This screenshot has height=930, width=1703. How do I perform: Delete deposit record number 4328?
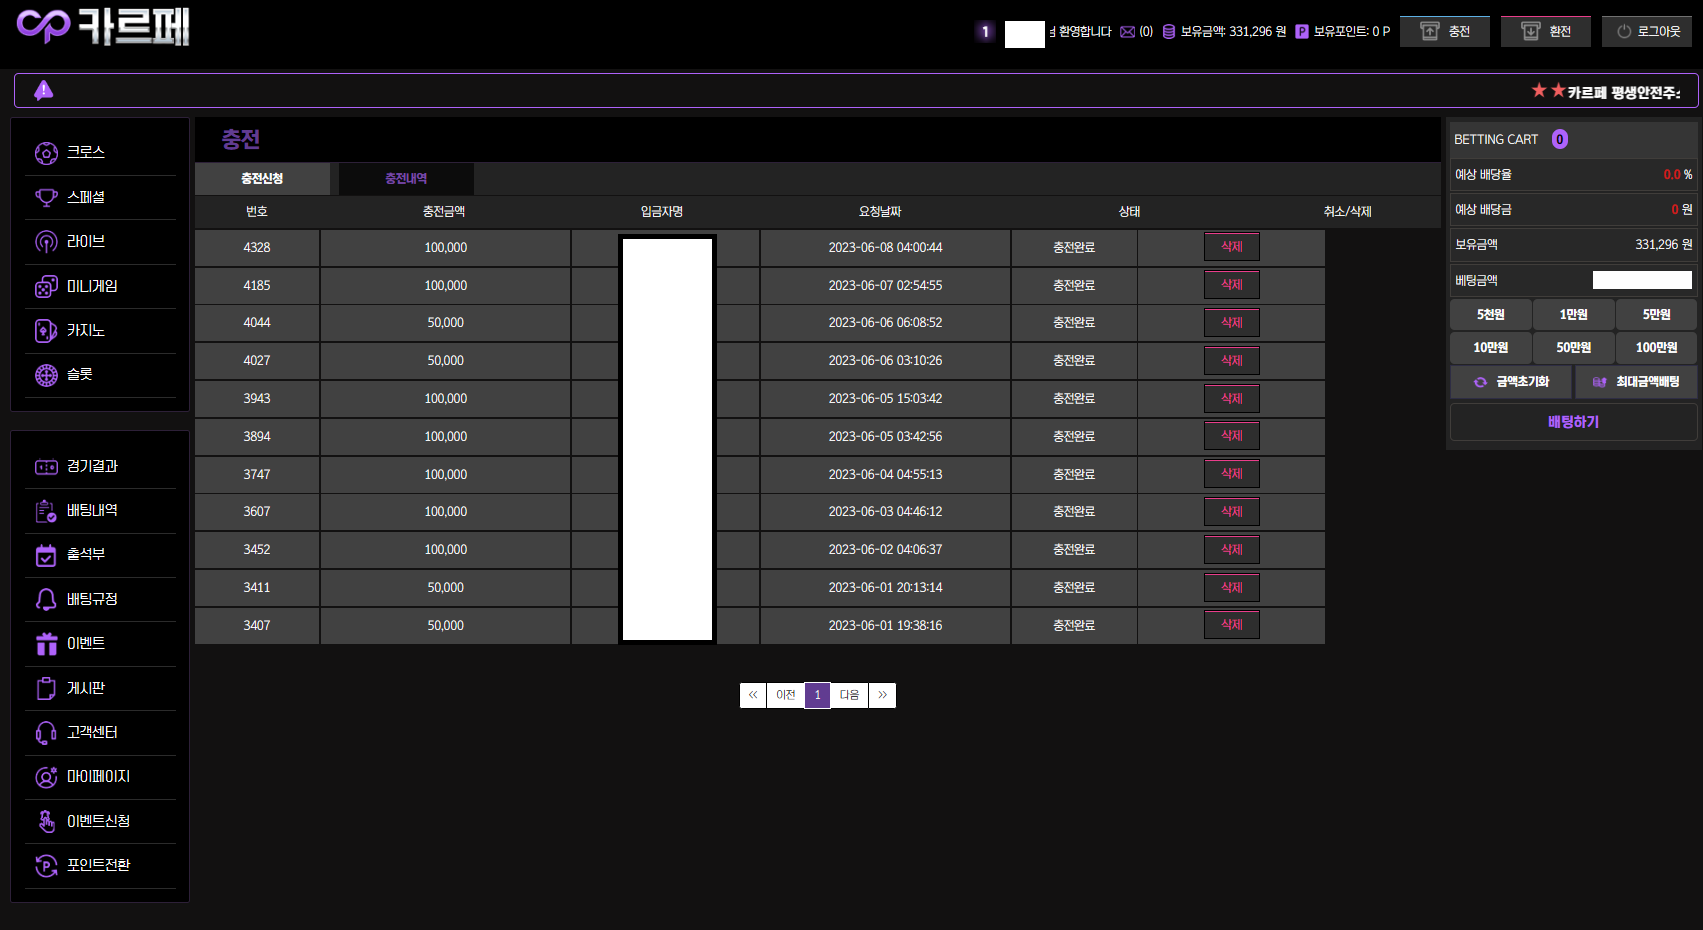point(1231,247)
